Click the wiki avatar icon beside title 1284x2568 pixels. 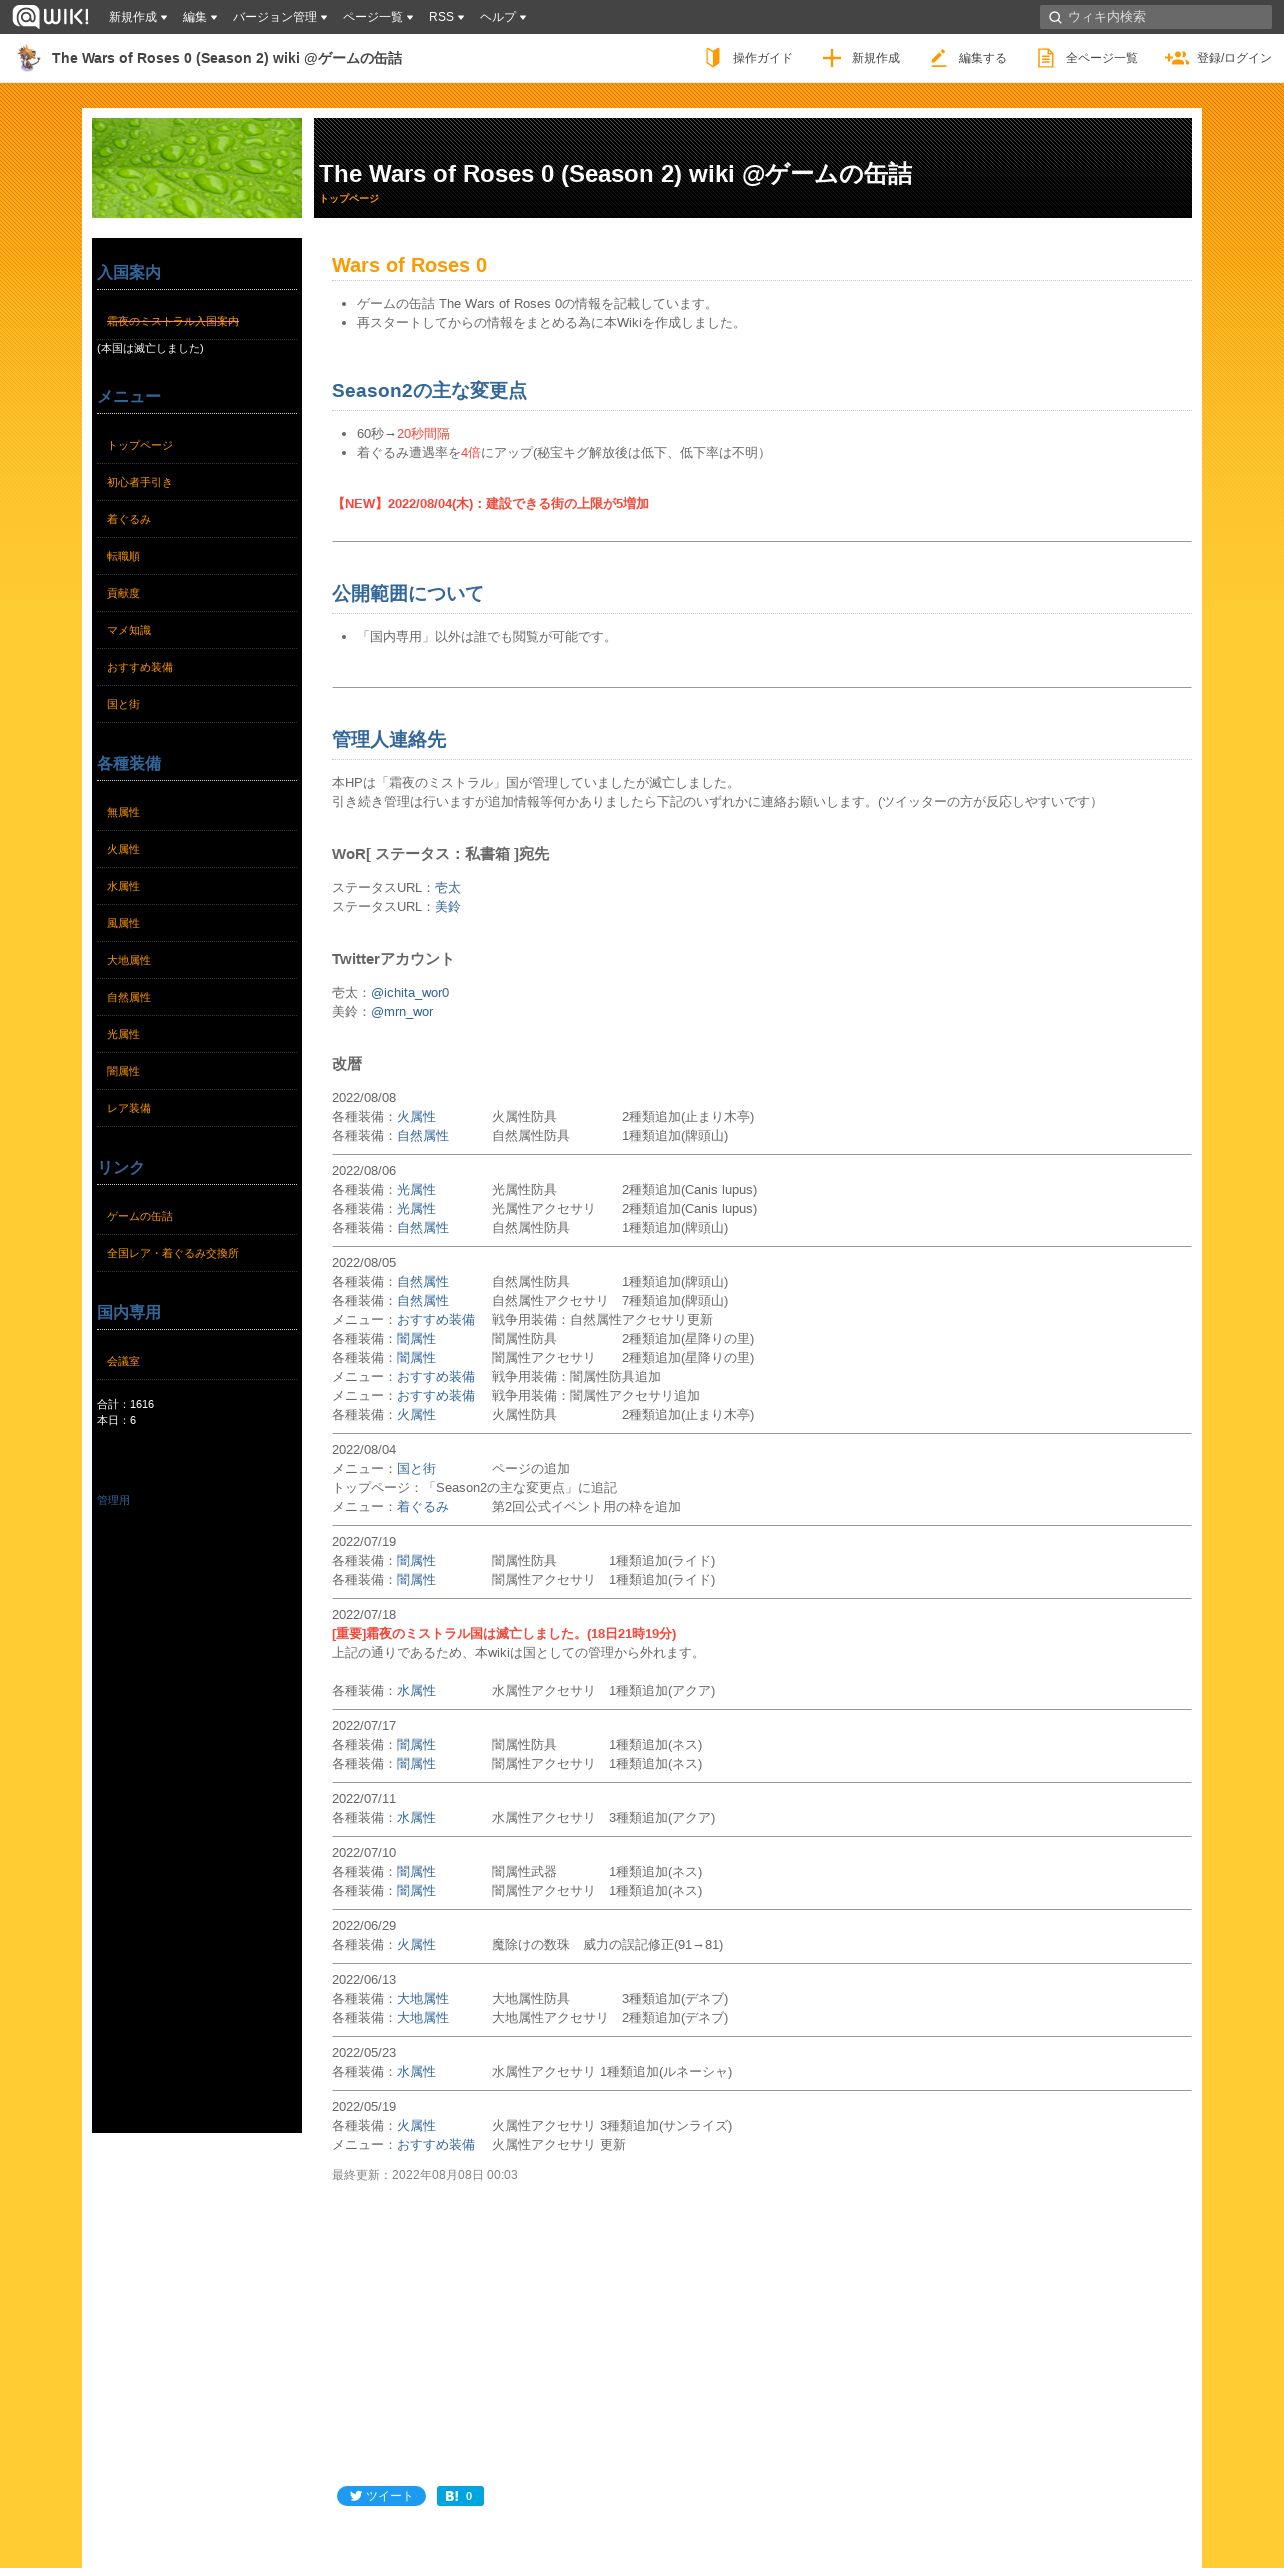[x=29, y=58]
